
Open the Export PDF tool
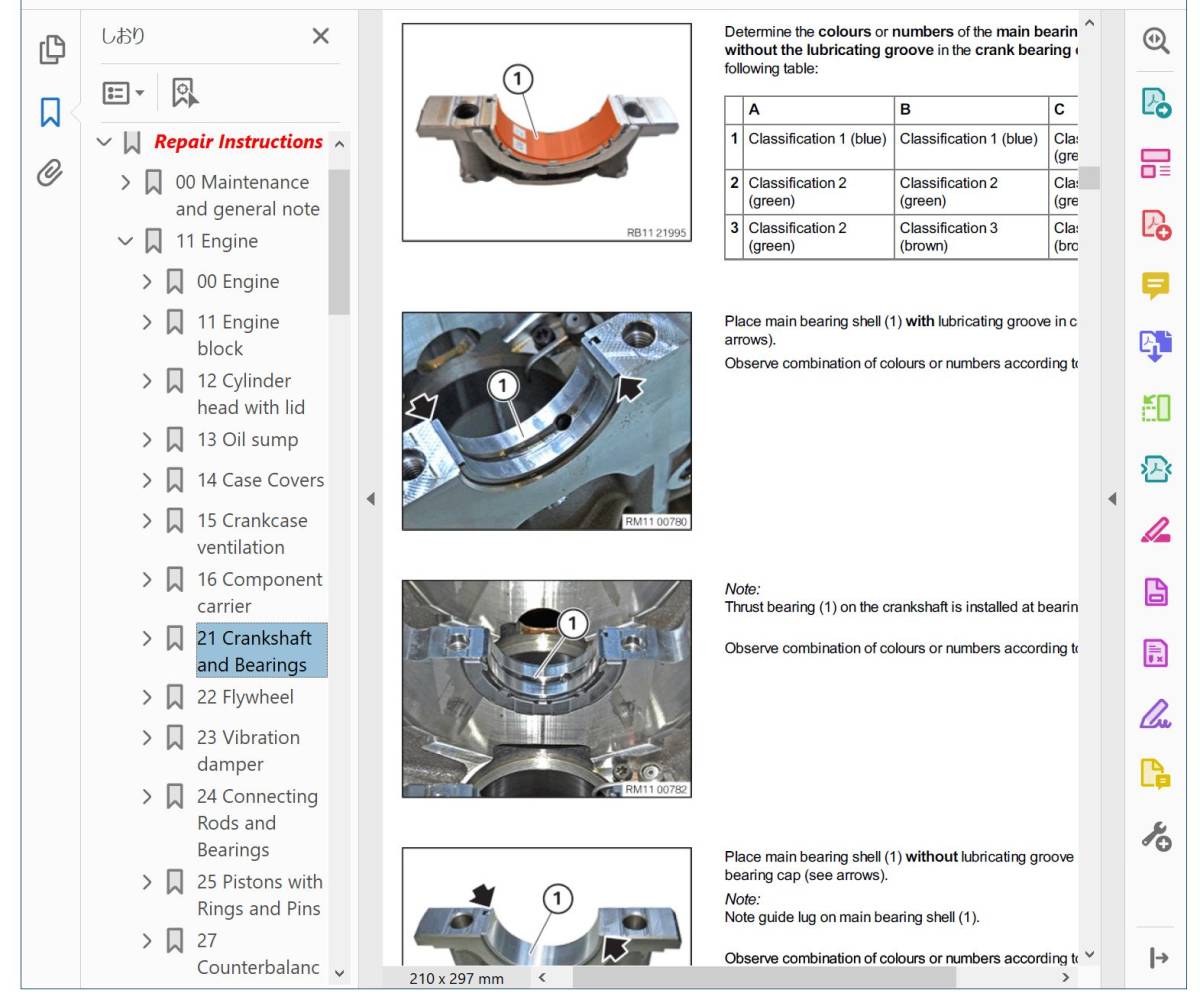click(x=1156, y=102)
